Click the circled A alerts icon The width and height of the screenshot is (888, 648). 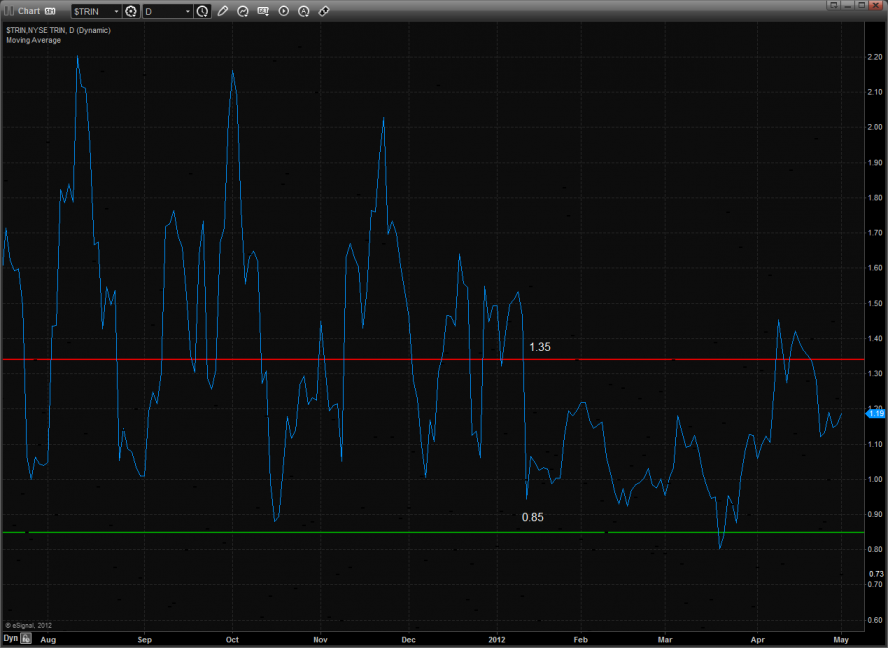coord(304,11)
